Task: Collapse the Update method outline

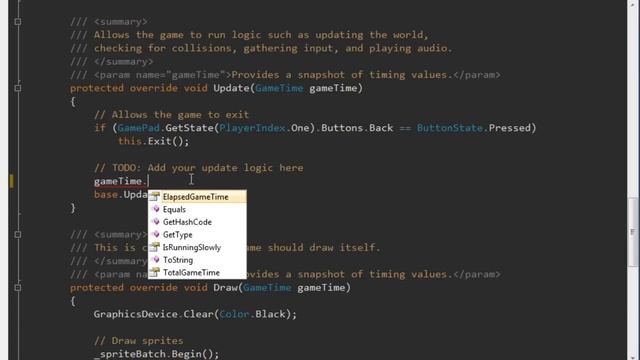Action: click(x=18, y=88)
